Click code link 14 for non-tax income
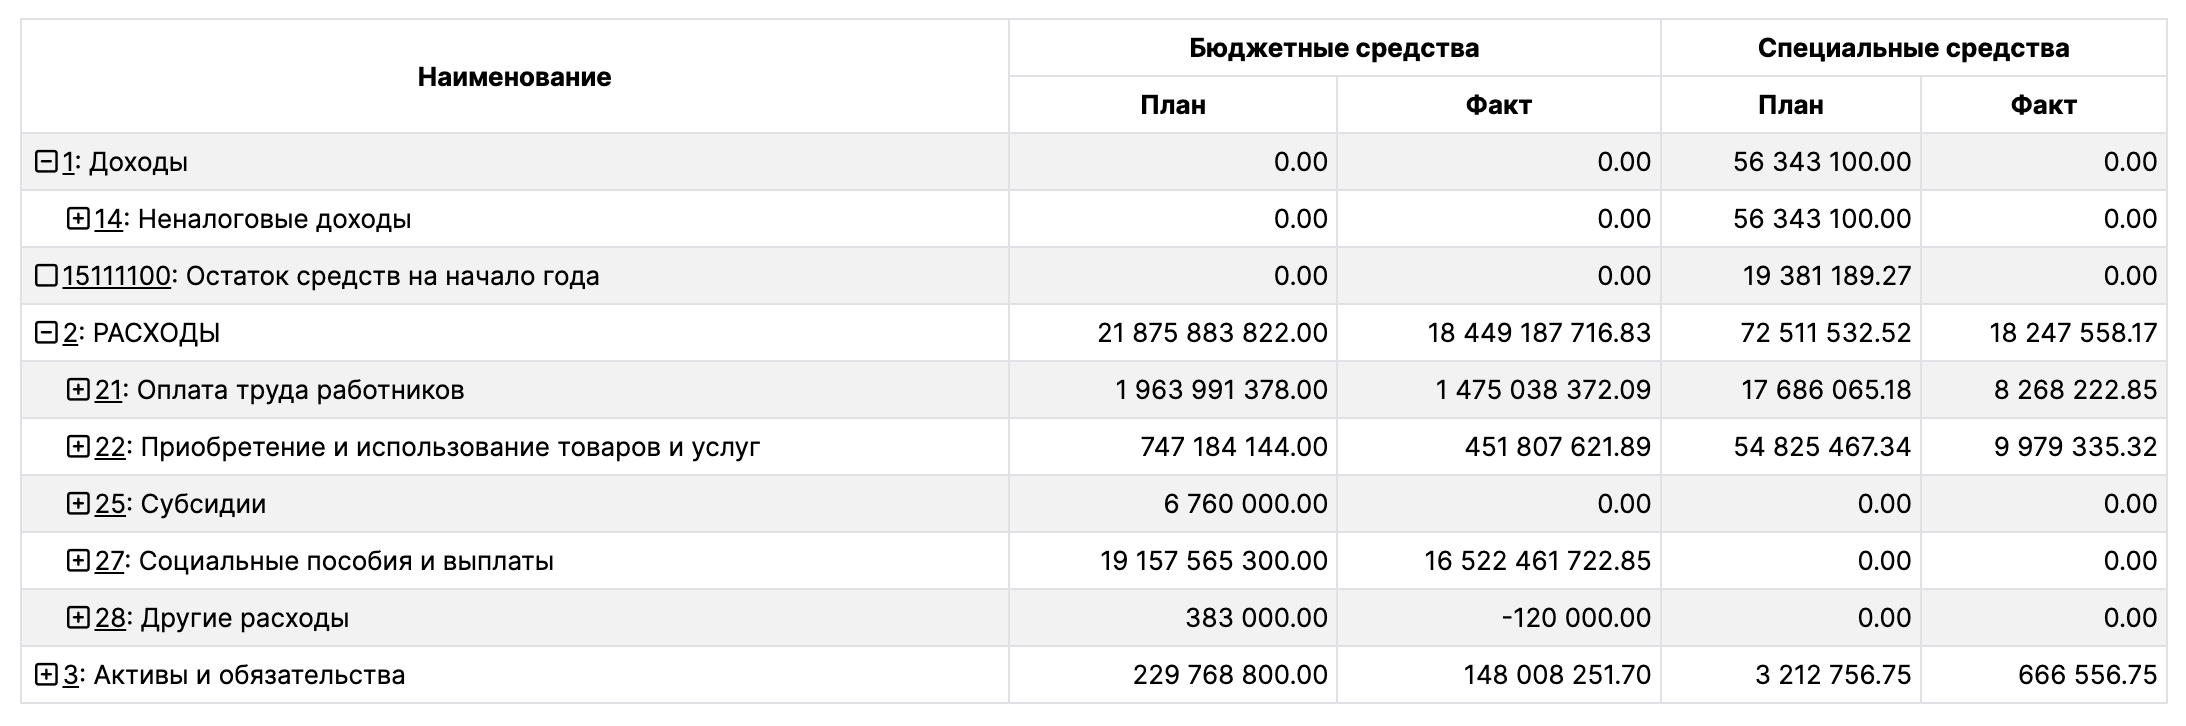2186x726 pixels. pos(108,219)
